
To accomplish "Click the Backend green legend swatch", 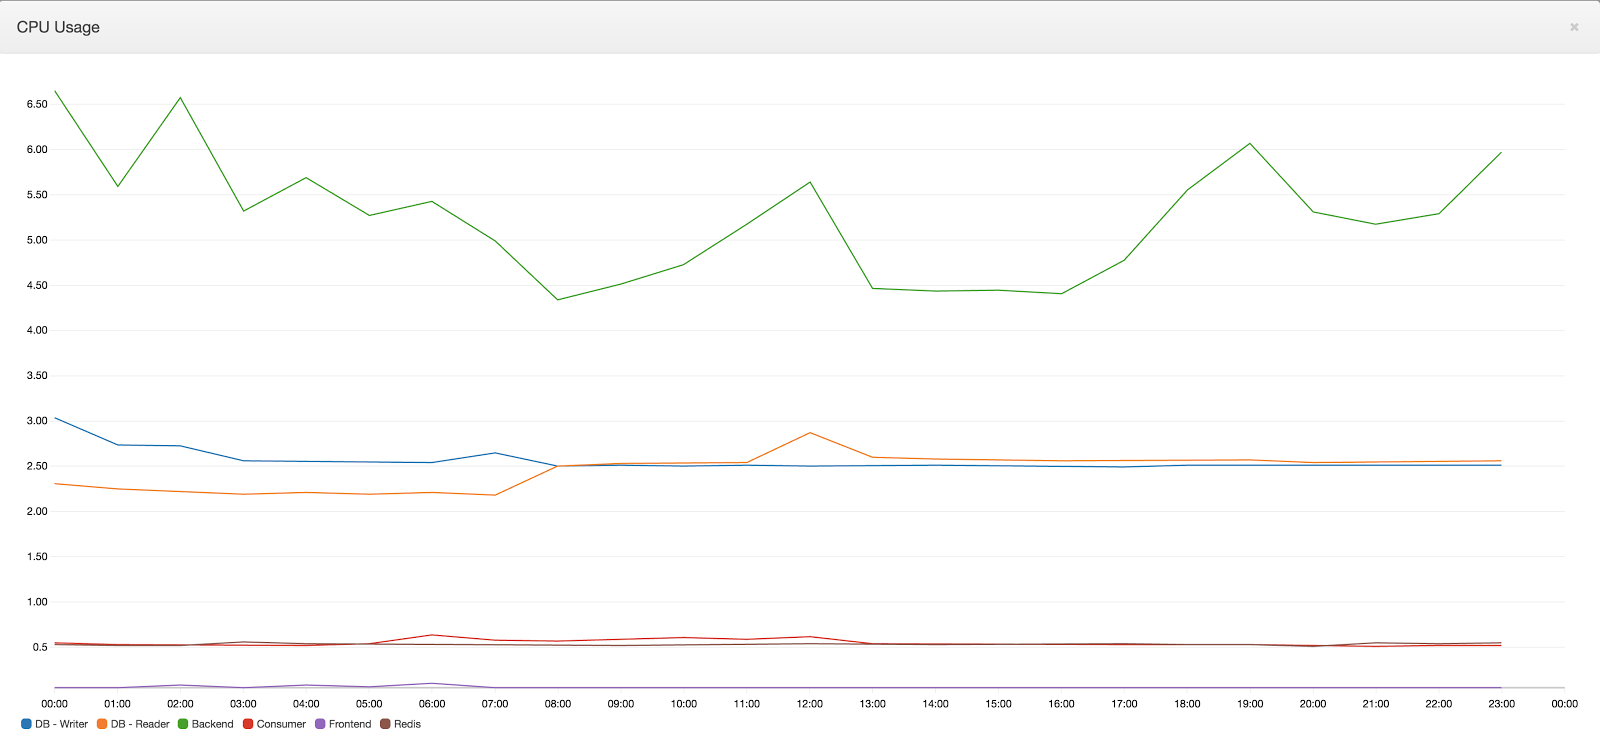I will [183, 724].
